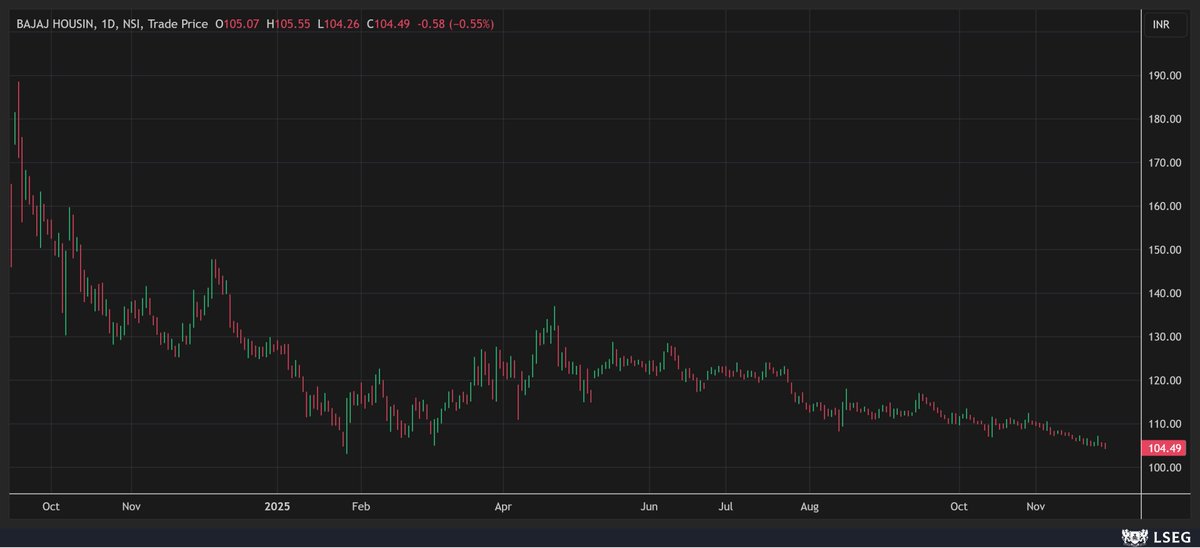The image size is (1200, 548).
Task: Click the −0.58 (−0.55%) change value
Action: pyautogui.click(x=457, y=23)
